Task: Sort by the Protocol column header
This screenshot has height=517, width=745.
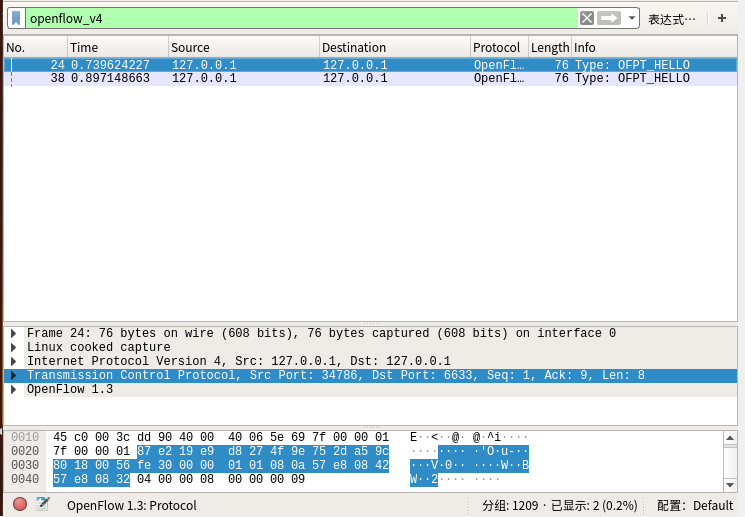Action: (x=499, y=48)
